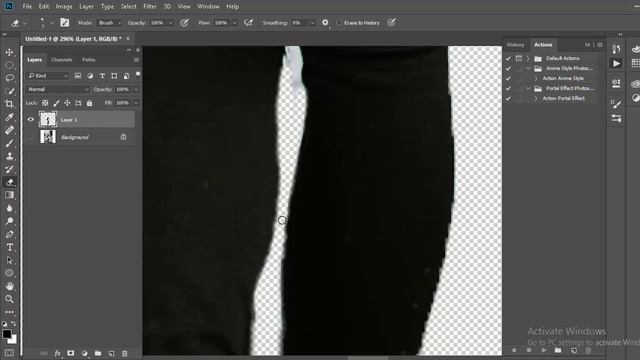
Task: Select the Lasso tool
Action: click(9, 78)
